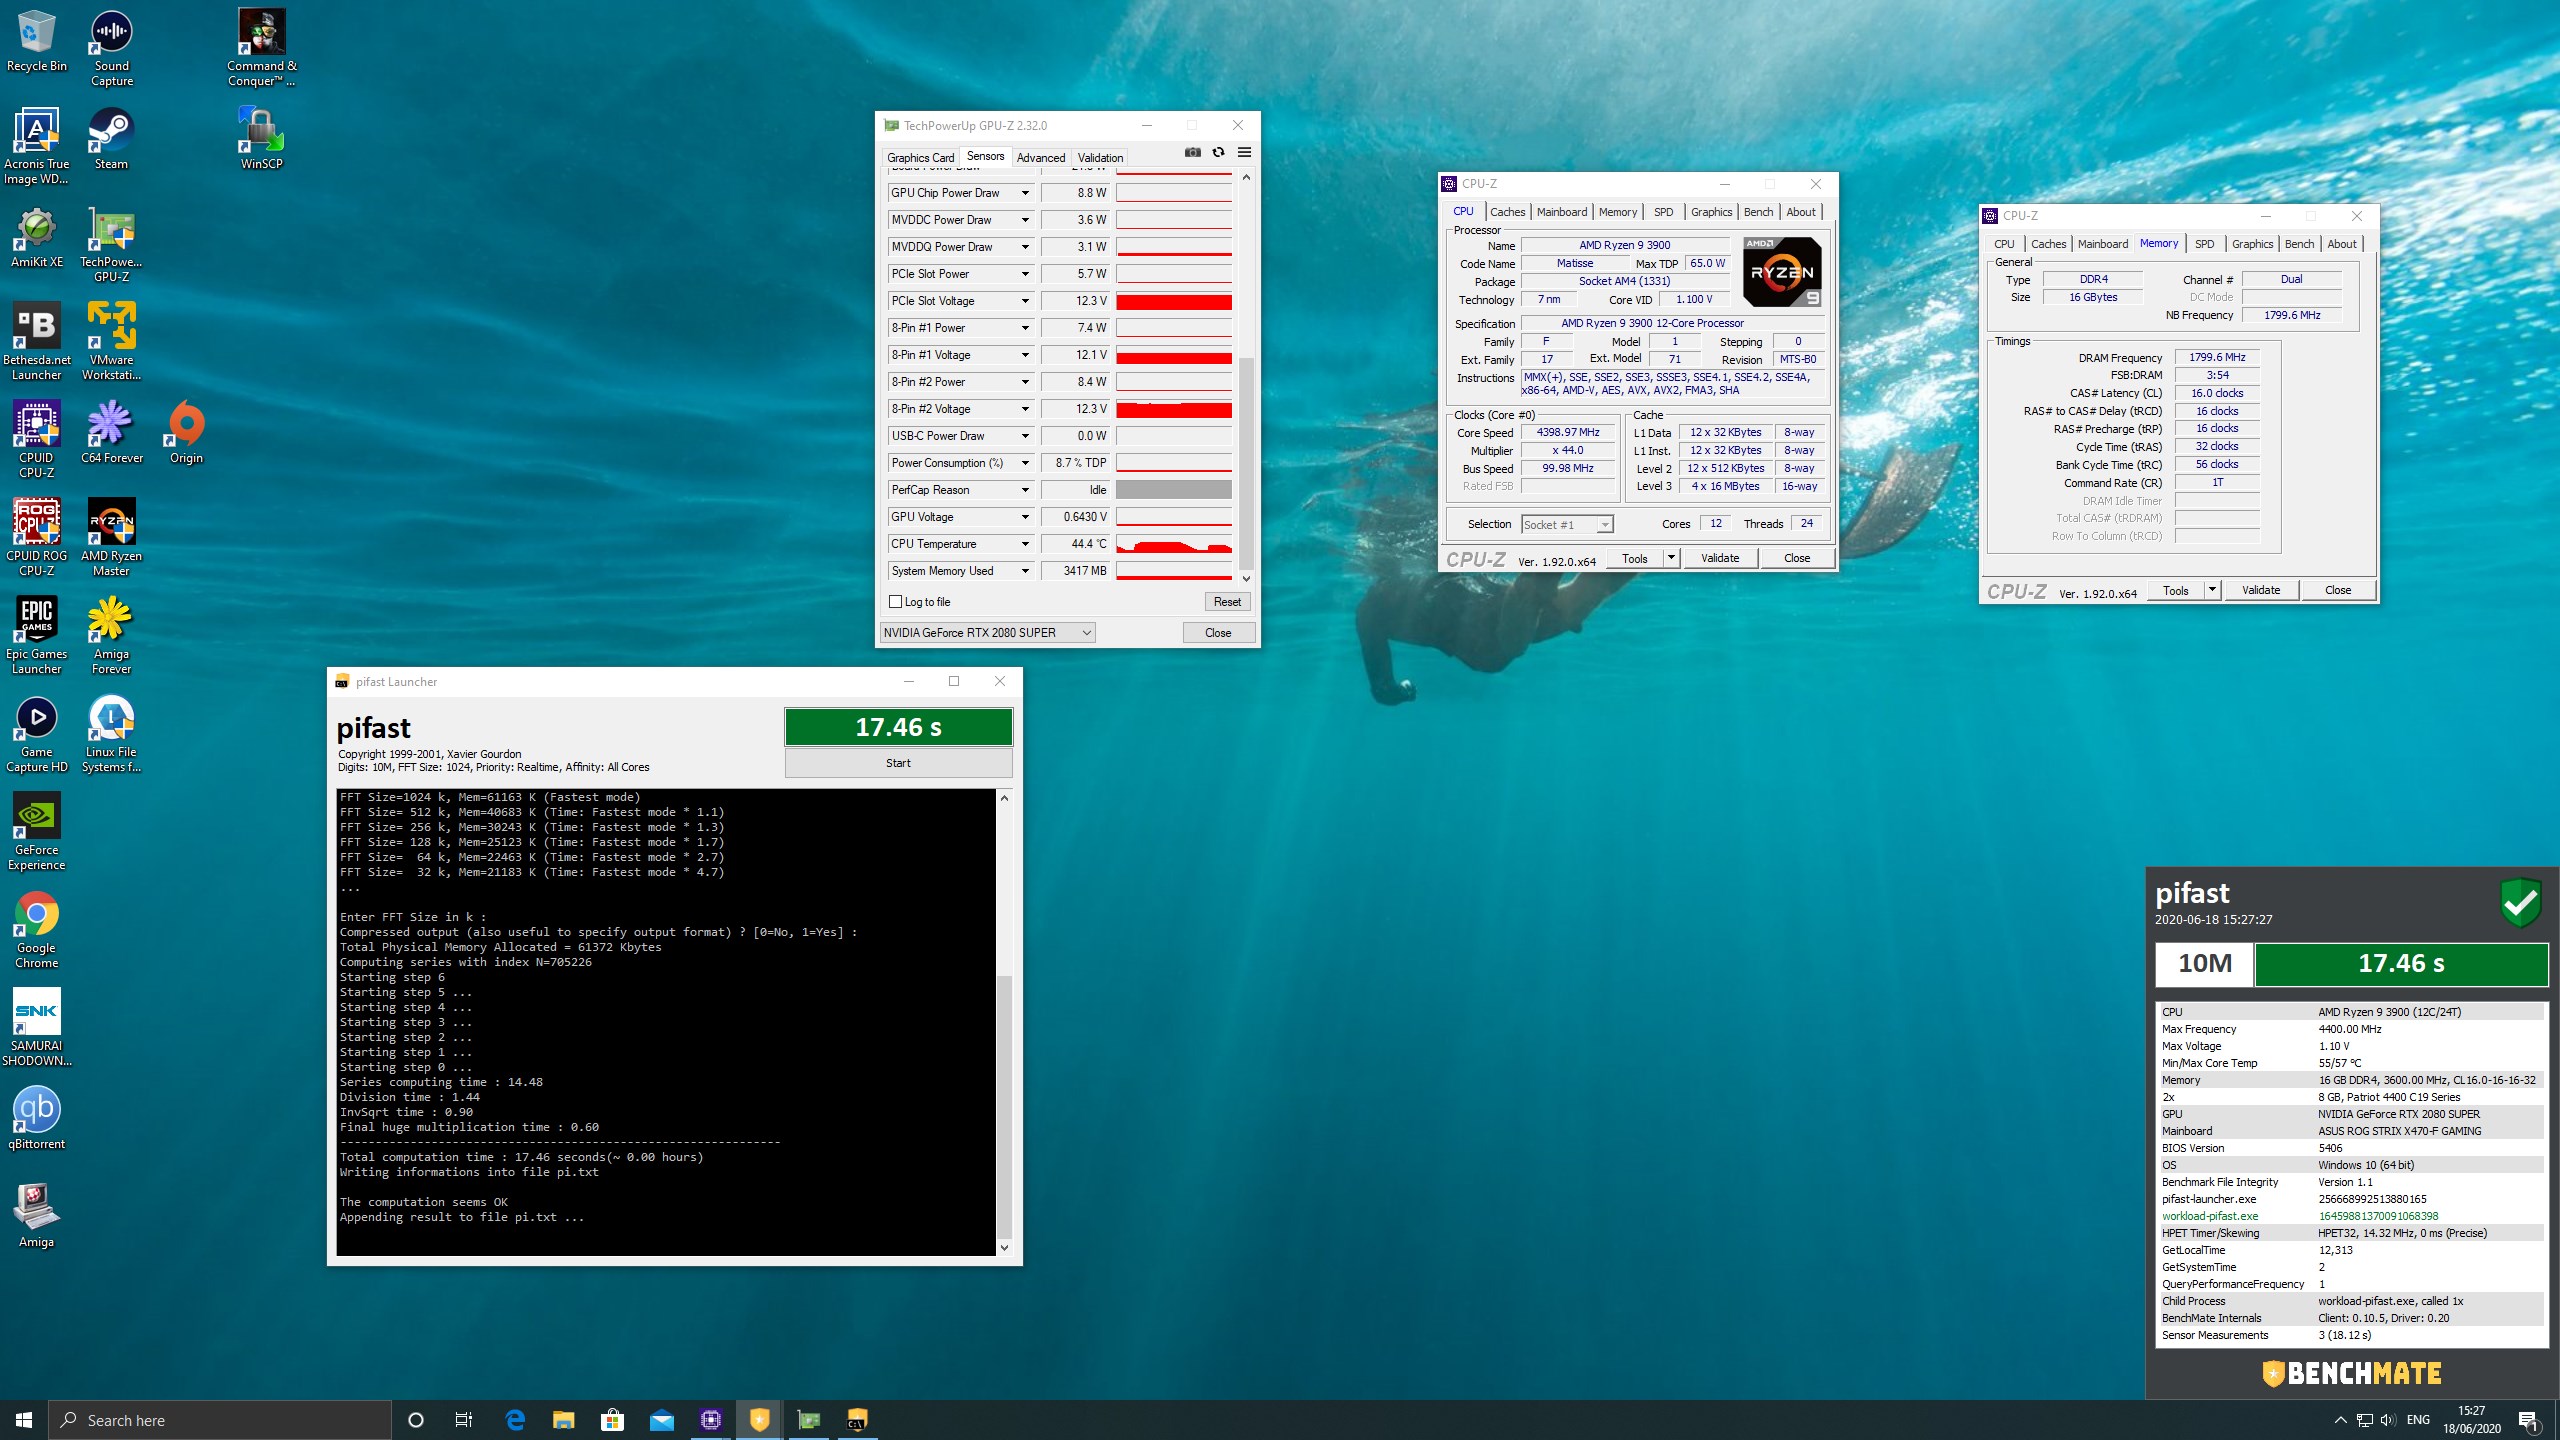The width and height of the screenshot is (2560, 1440).
Task: Open the Linux File Systems desktop shortcut
Action: tap(111, 734)
